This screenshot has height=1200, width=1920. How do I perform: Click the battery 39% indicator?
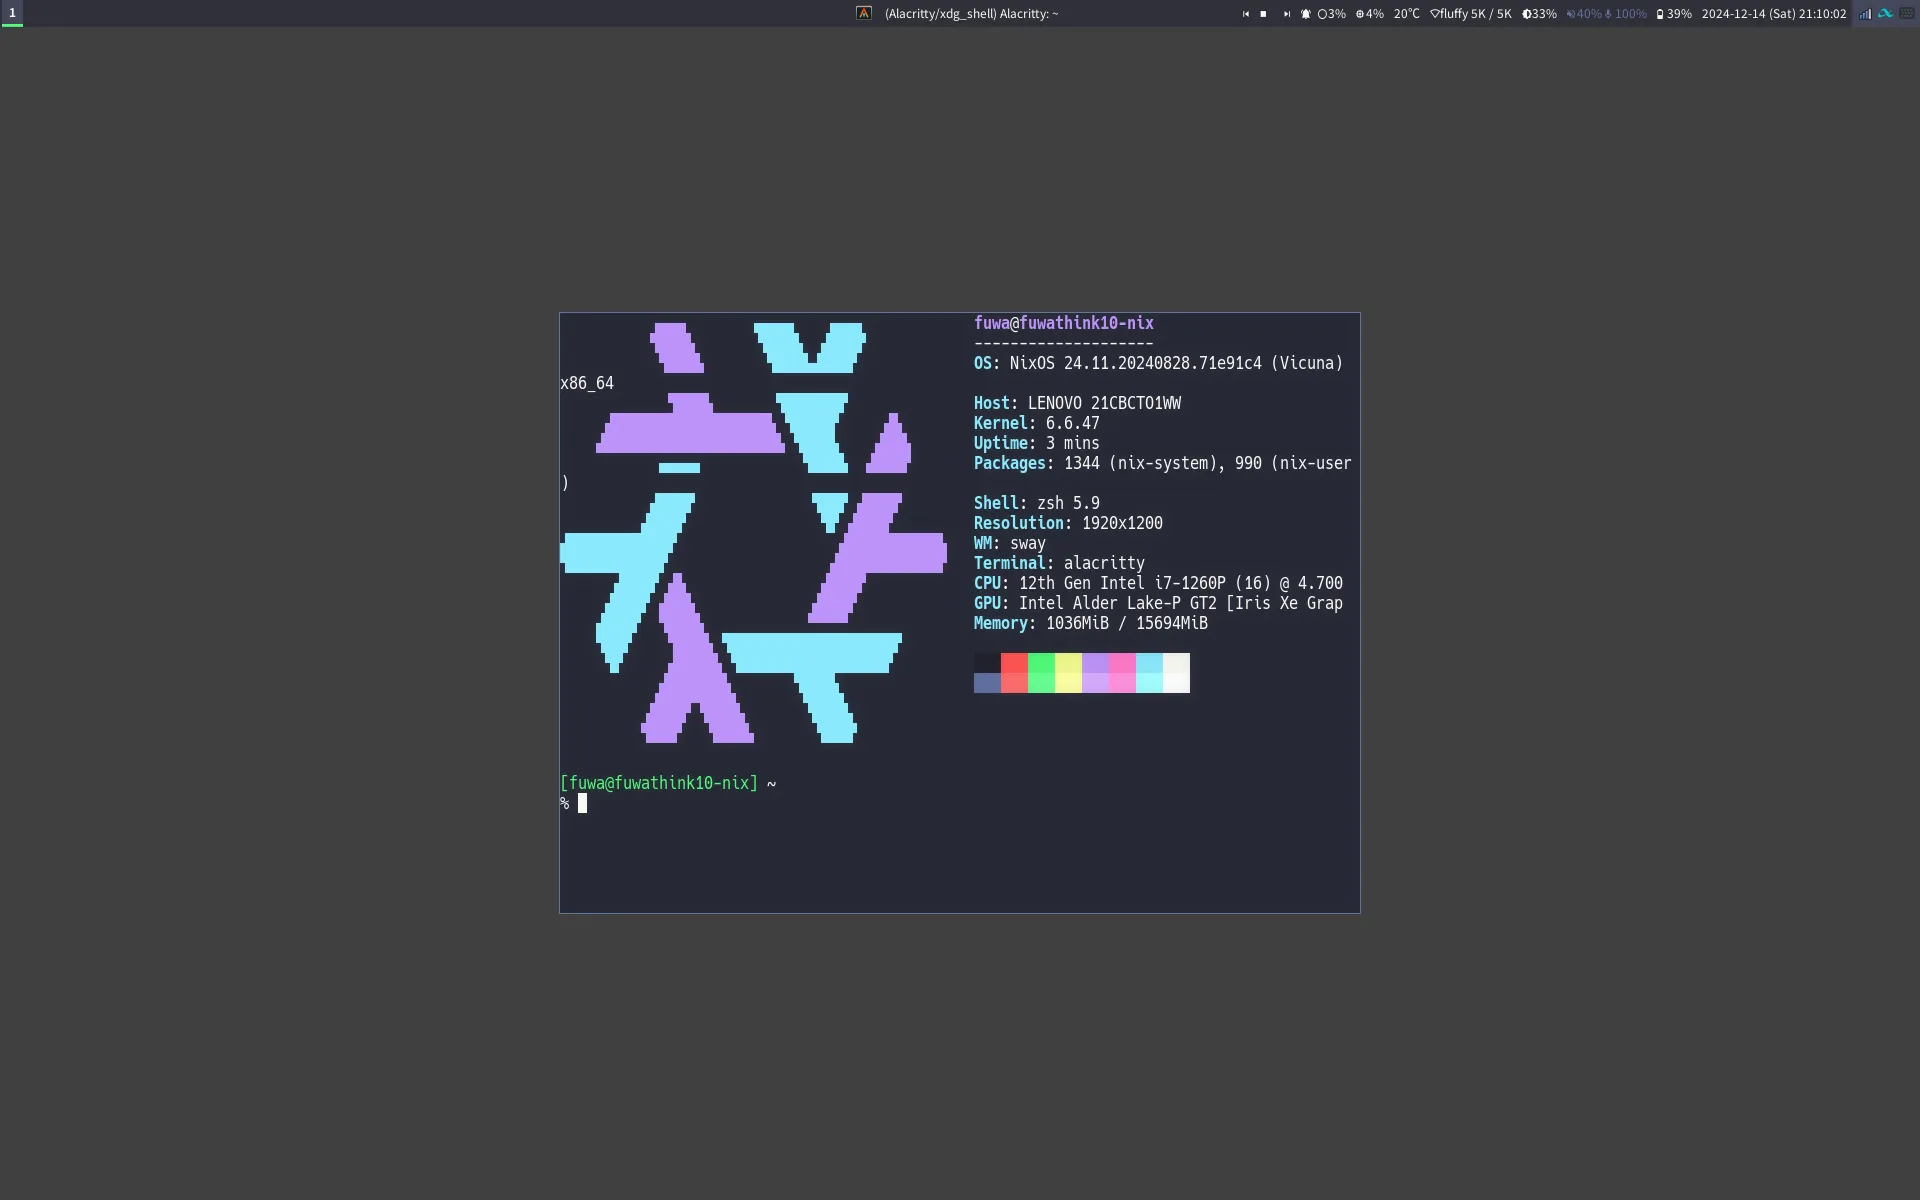pyautogui.click(x=1674, y=14)
